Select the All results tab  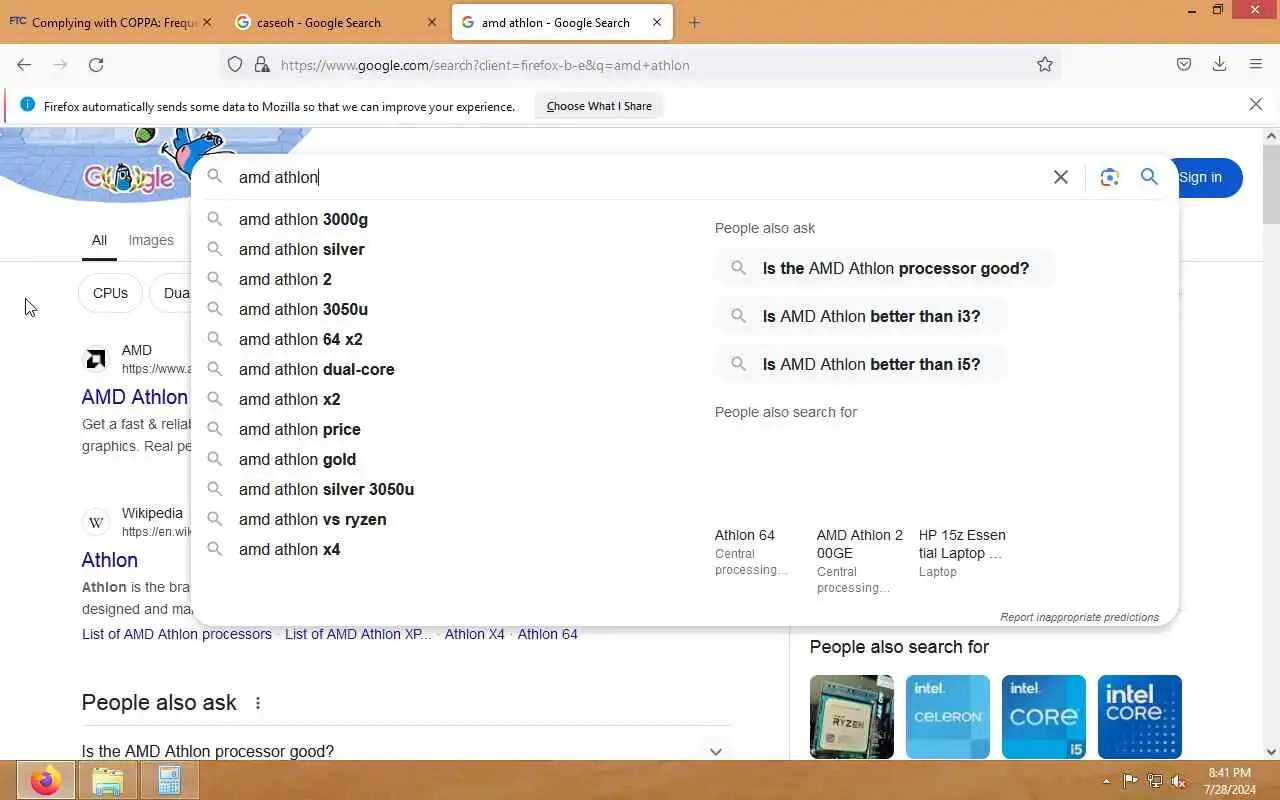pos(99,240)
